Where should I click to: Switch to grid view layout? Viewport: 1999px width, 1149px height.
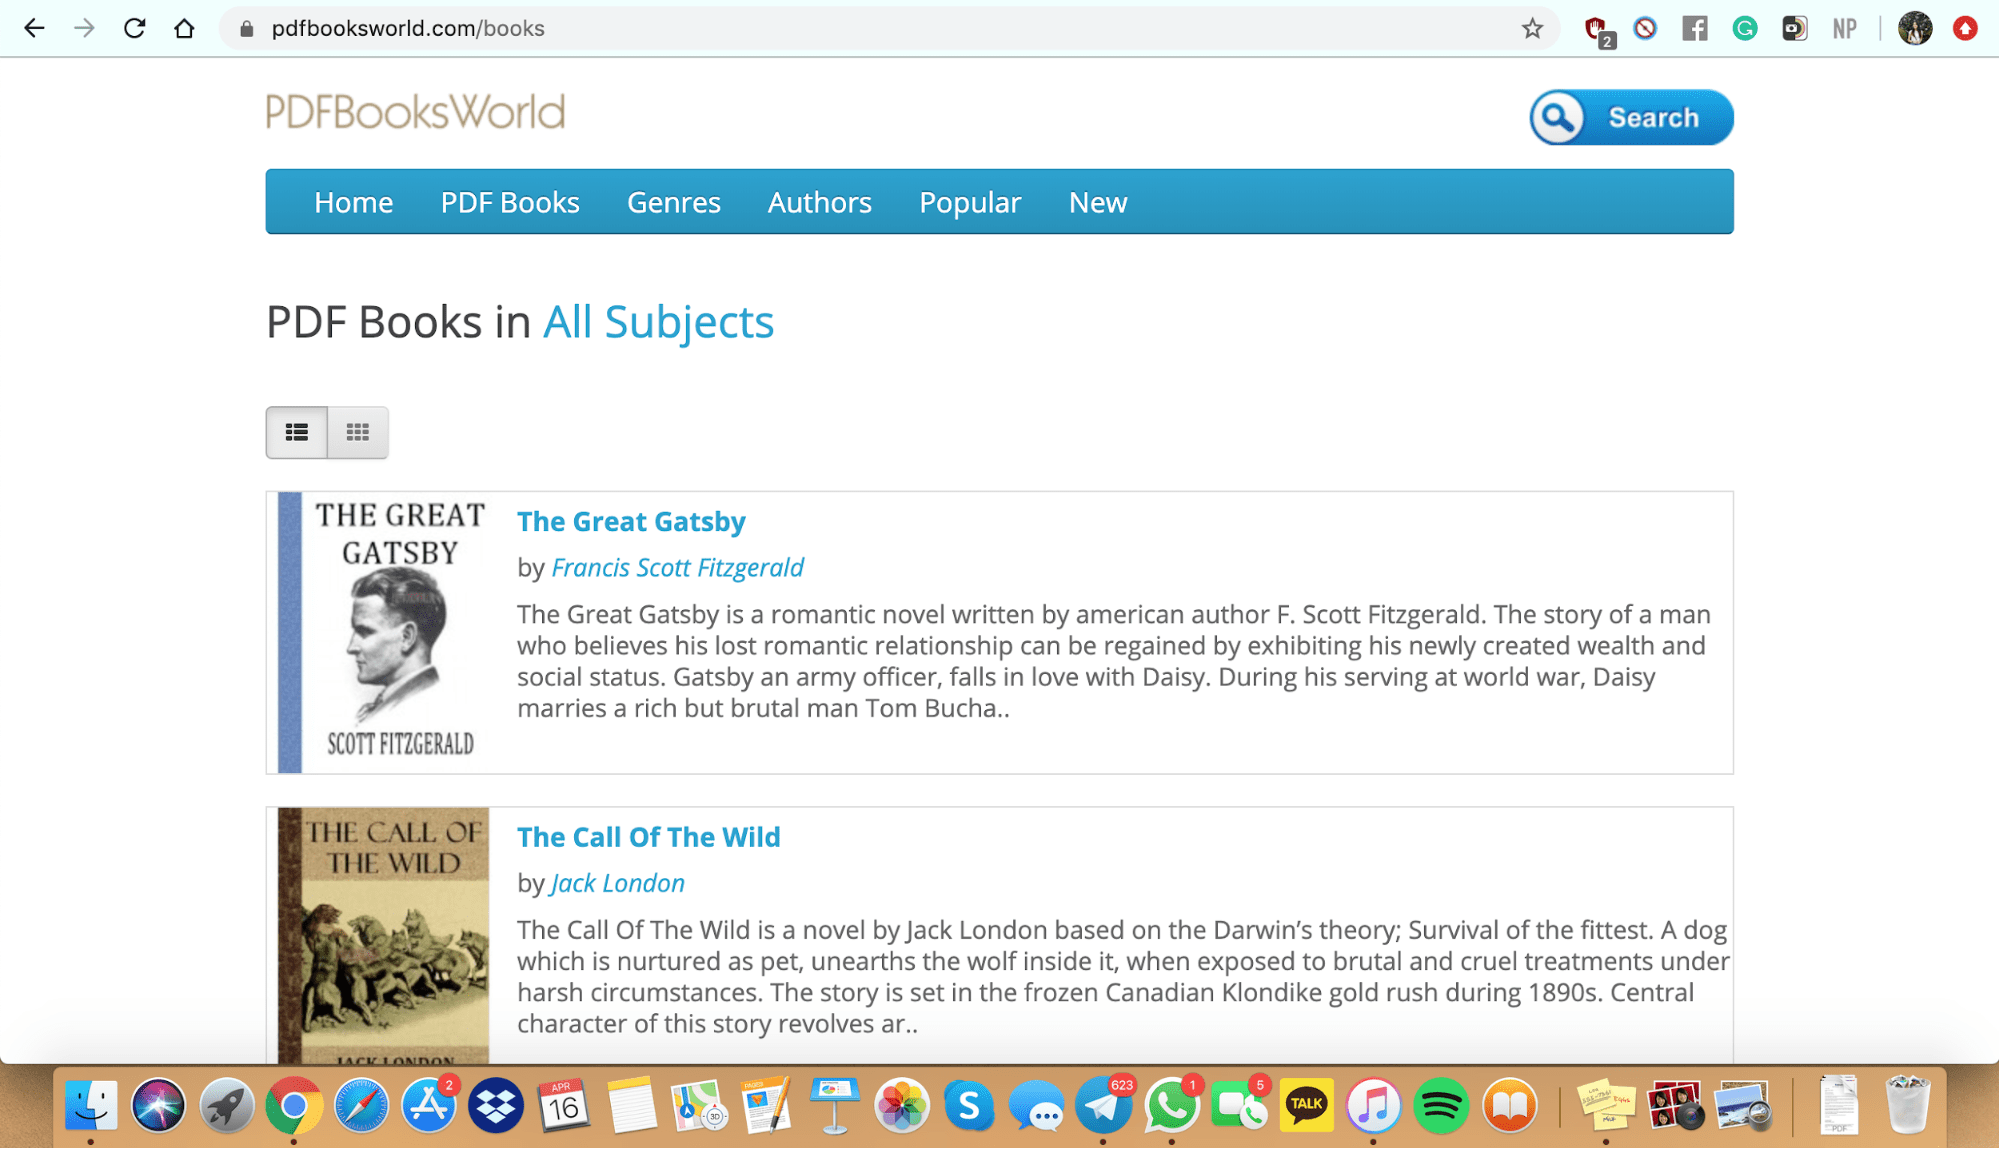coord(358,432)
